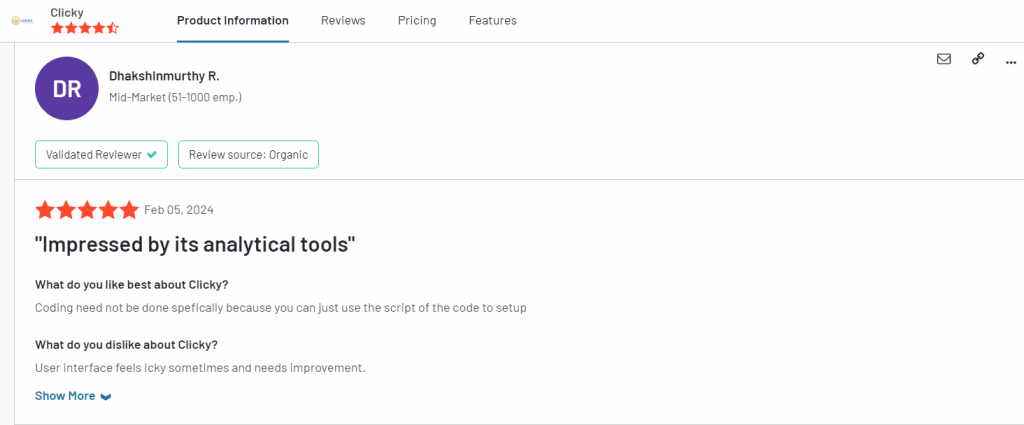This screenshot has height=425, width=1024.
Task: Click the Clicky product name
Action: pyautogui.click(x=67, y=12)
